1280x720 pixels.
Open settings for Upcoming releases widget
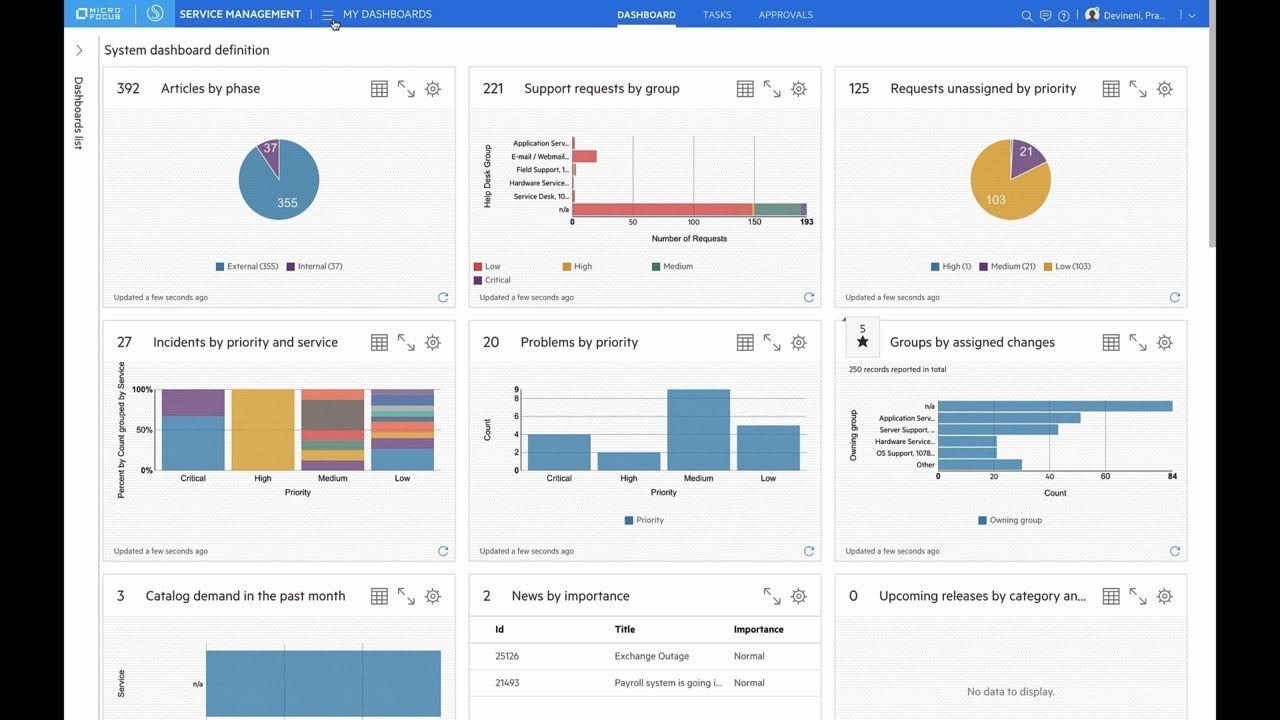(1165, 596)
